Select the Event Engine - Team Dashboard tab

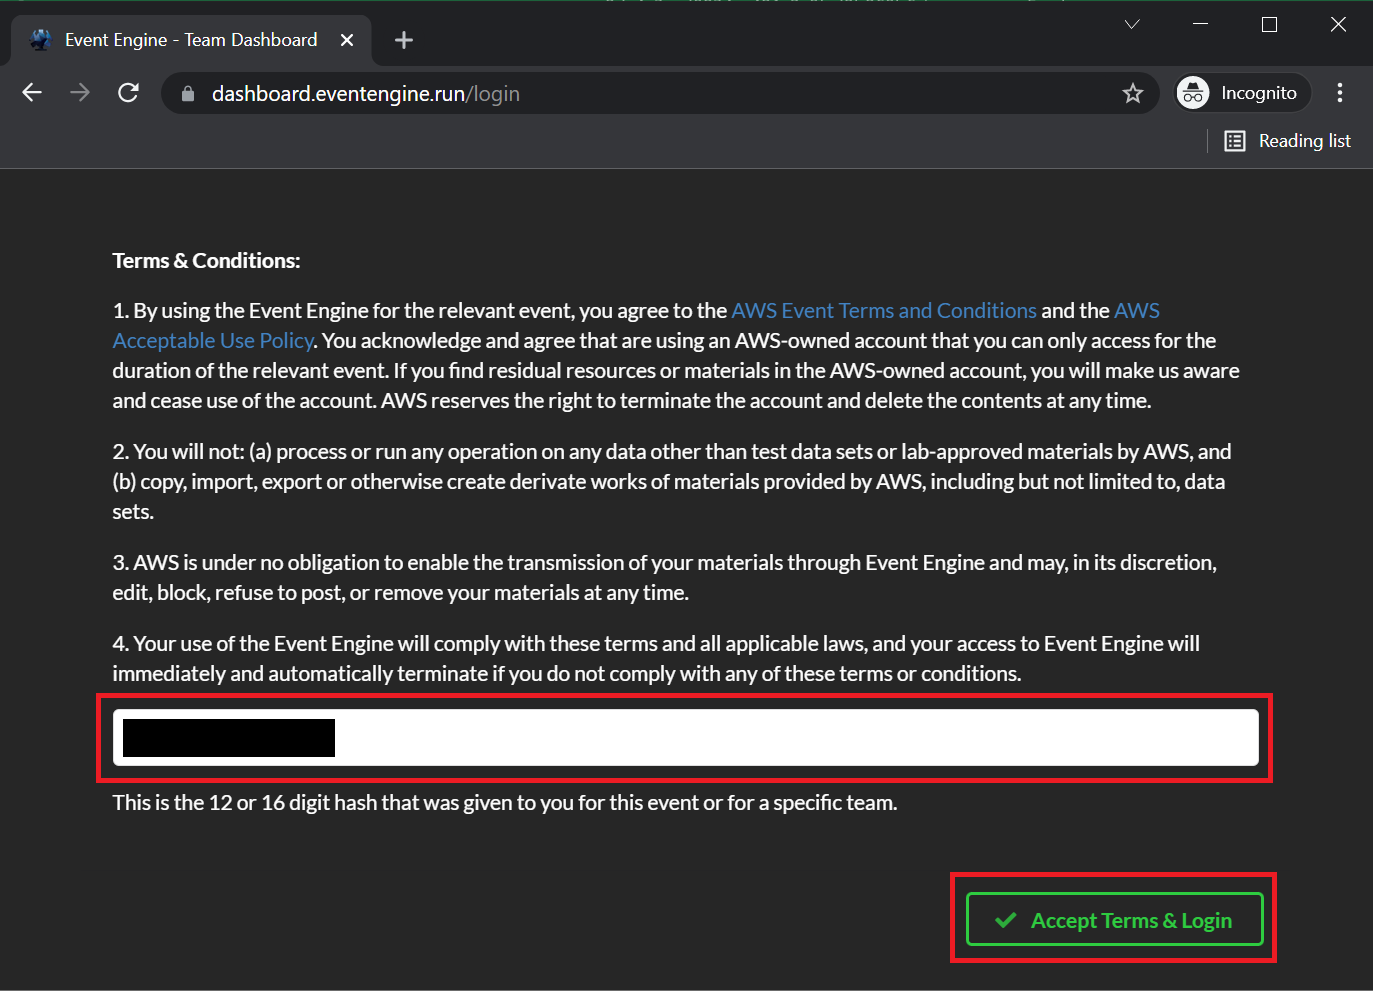(191, 40)
